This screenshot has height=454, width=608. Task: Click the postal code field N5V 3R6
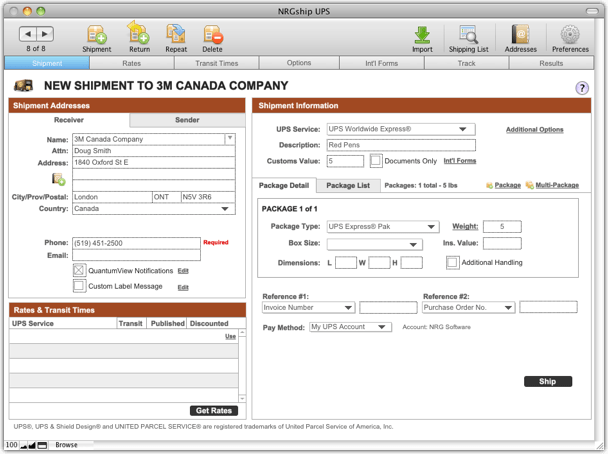pos(208,197)
